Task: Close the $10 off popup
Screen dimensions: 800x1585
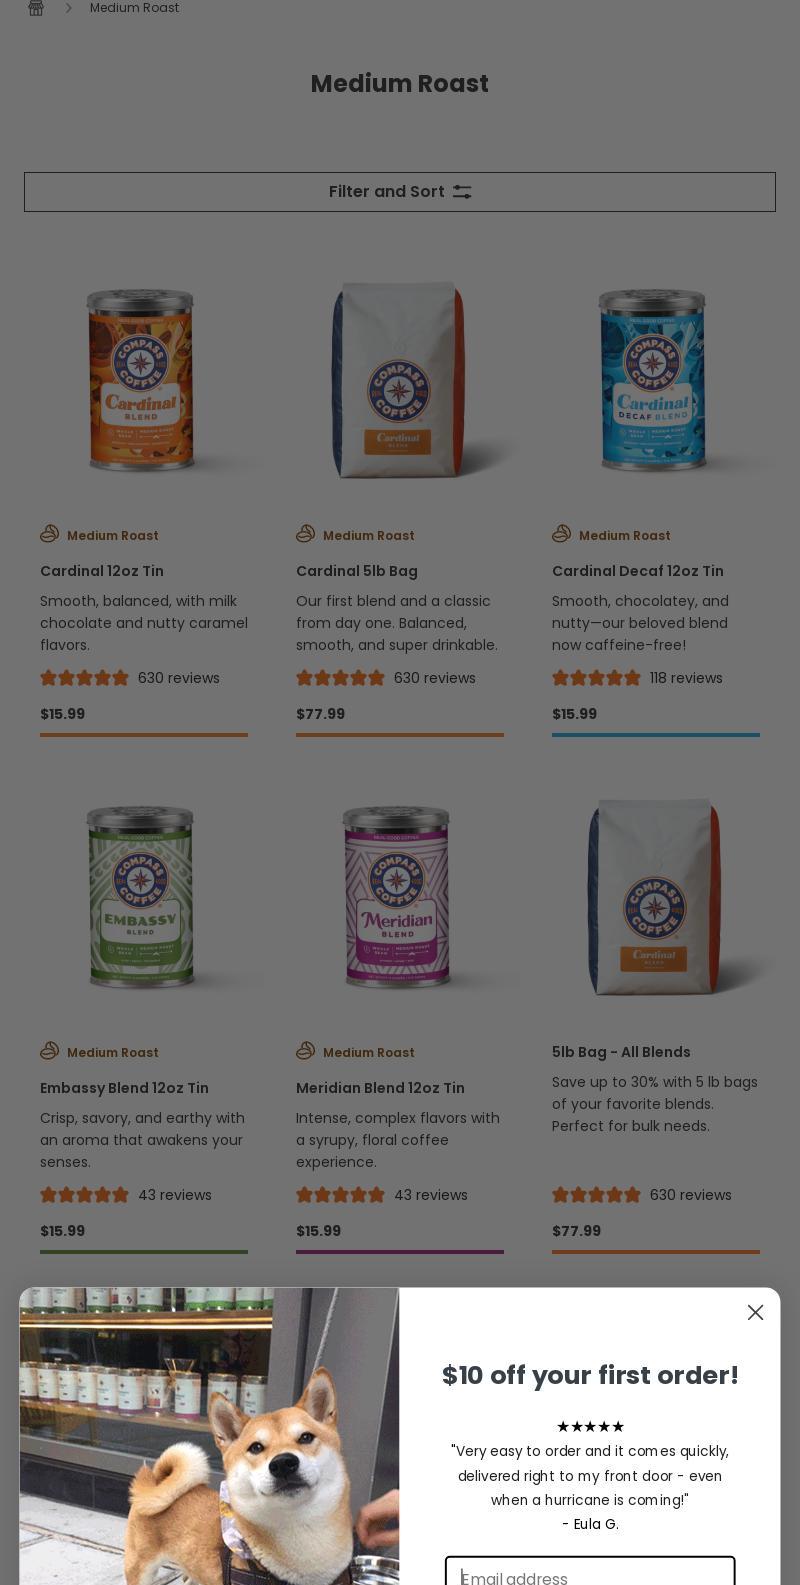Action: [x=755, y=1312]
